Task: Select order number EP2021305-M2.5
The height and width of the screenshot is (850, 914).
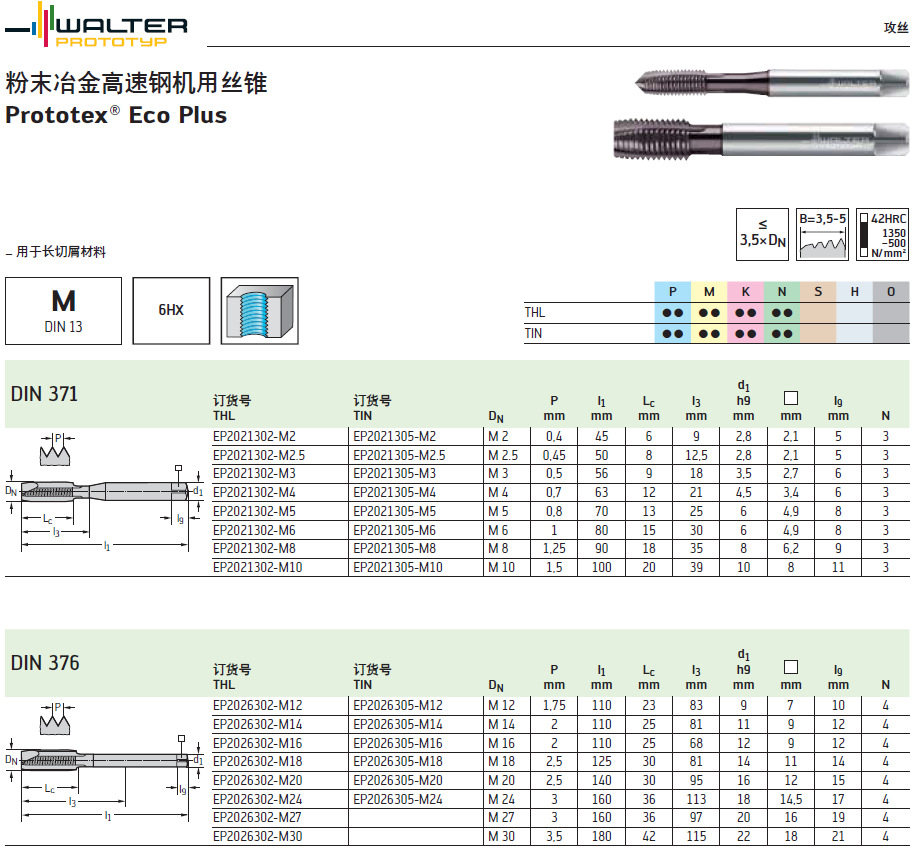Action: pos(399,455)
